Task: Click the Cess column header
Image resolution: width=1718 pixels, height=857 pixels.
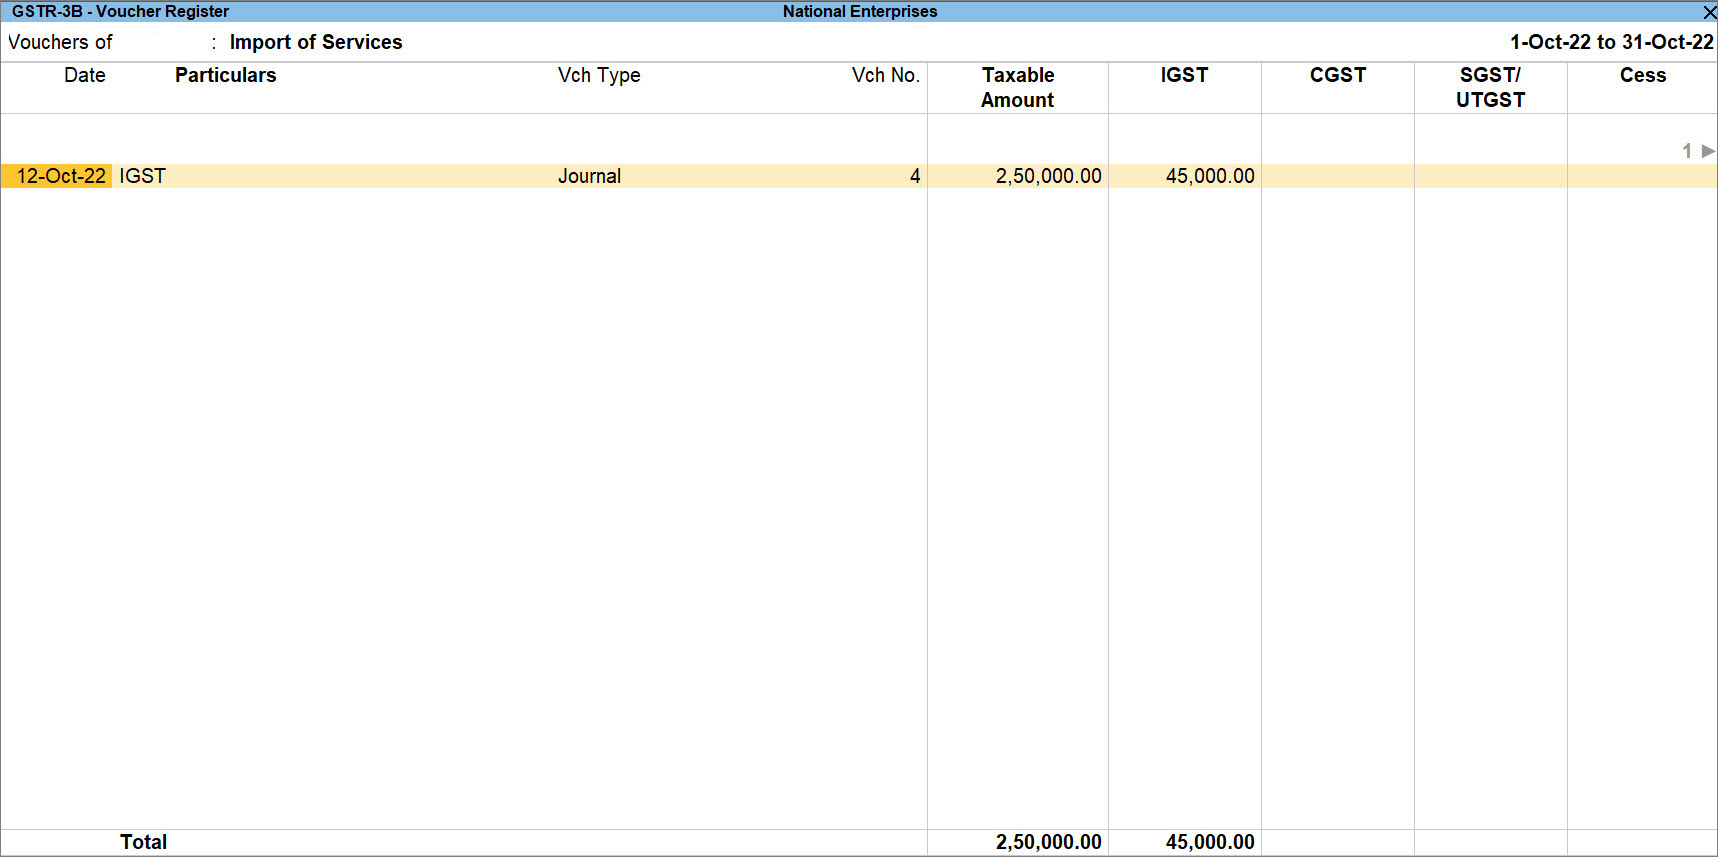Action: 1642,75
